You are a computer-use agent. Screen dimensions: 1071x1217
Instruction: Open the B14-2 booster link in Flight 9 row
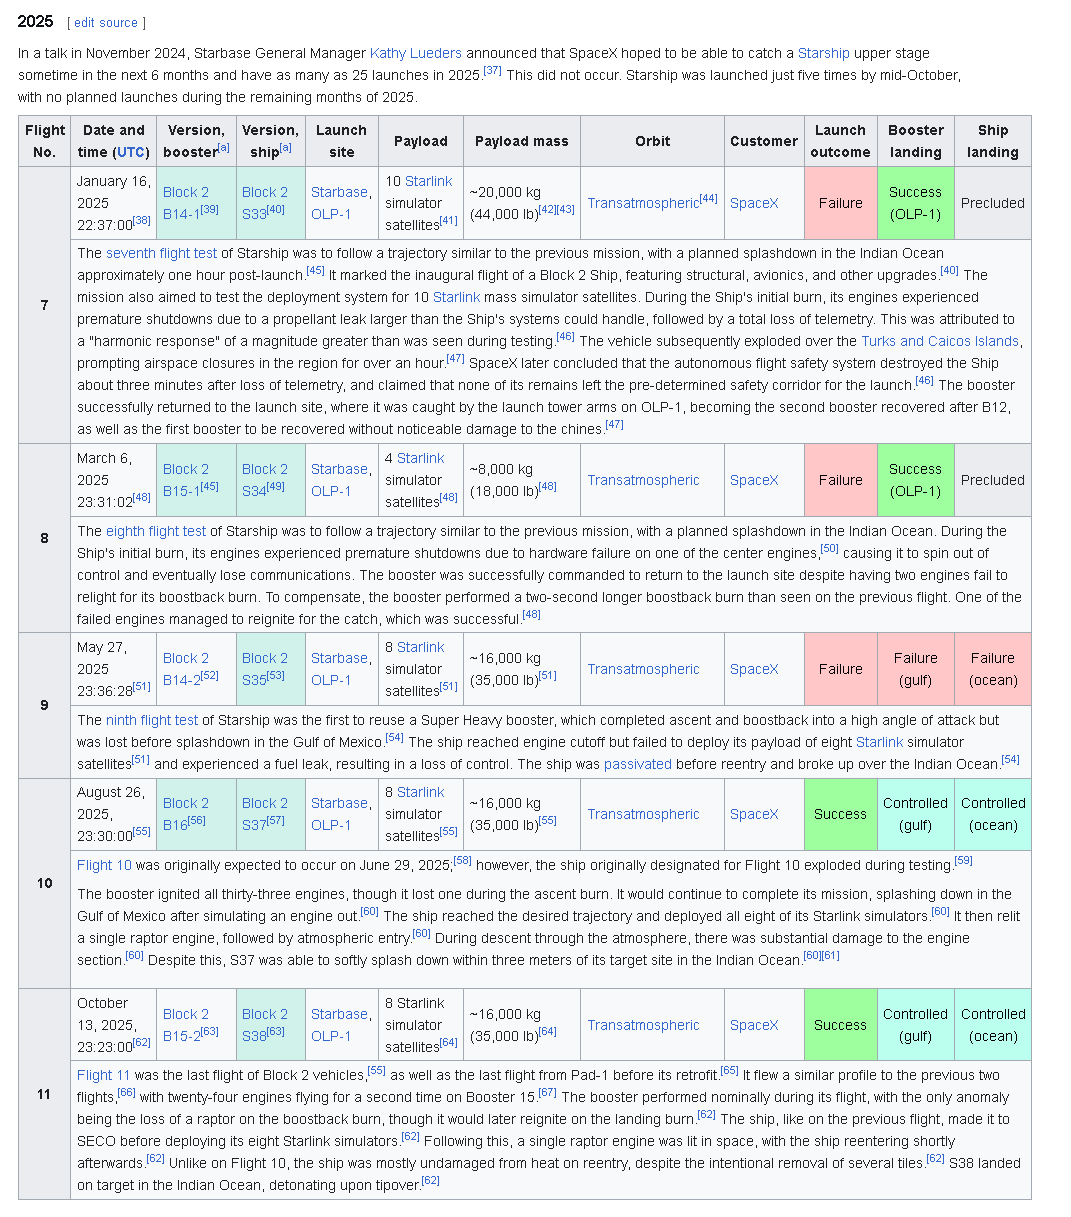[182, 680]
